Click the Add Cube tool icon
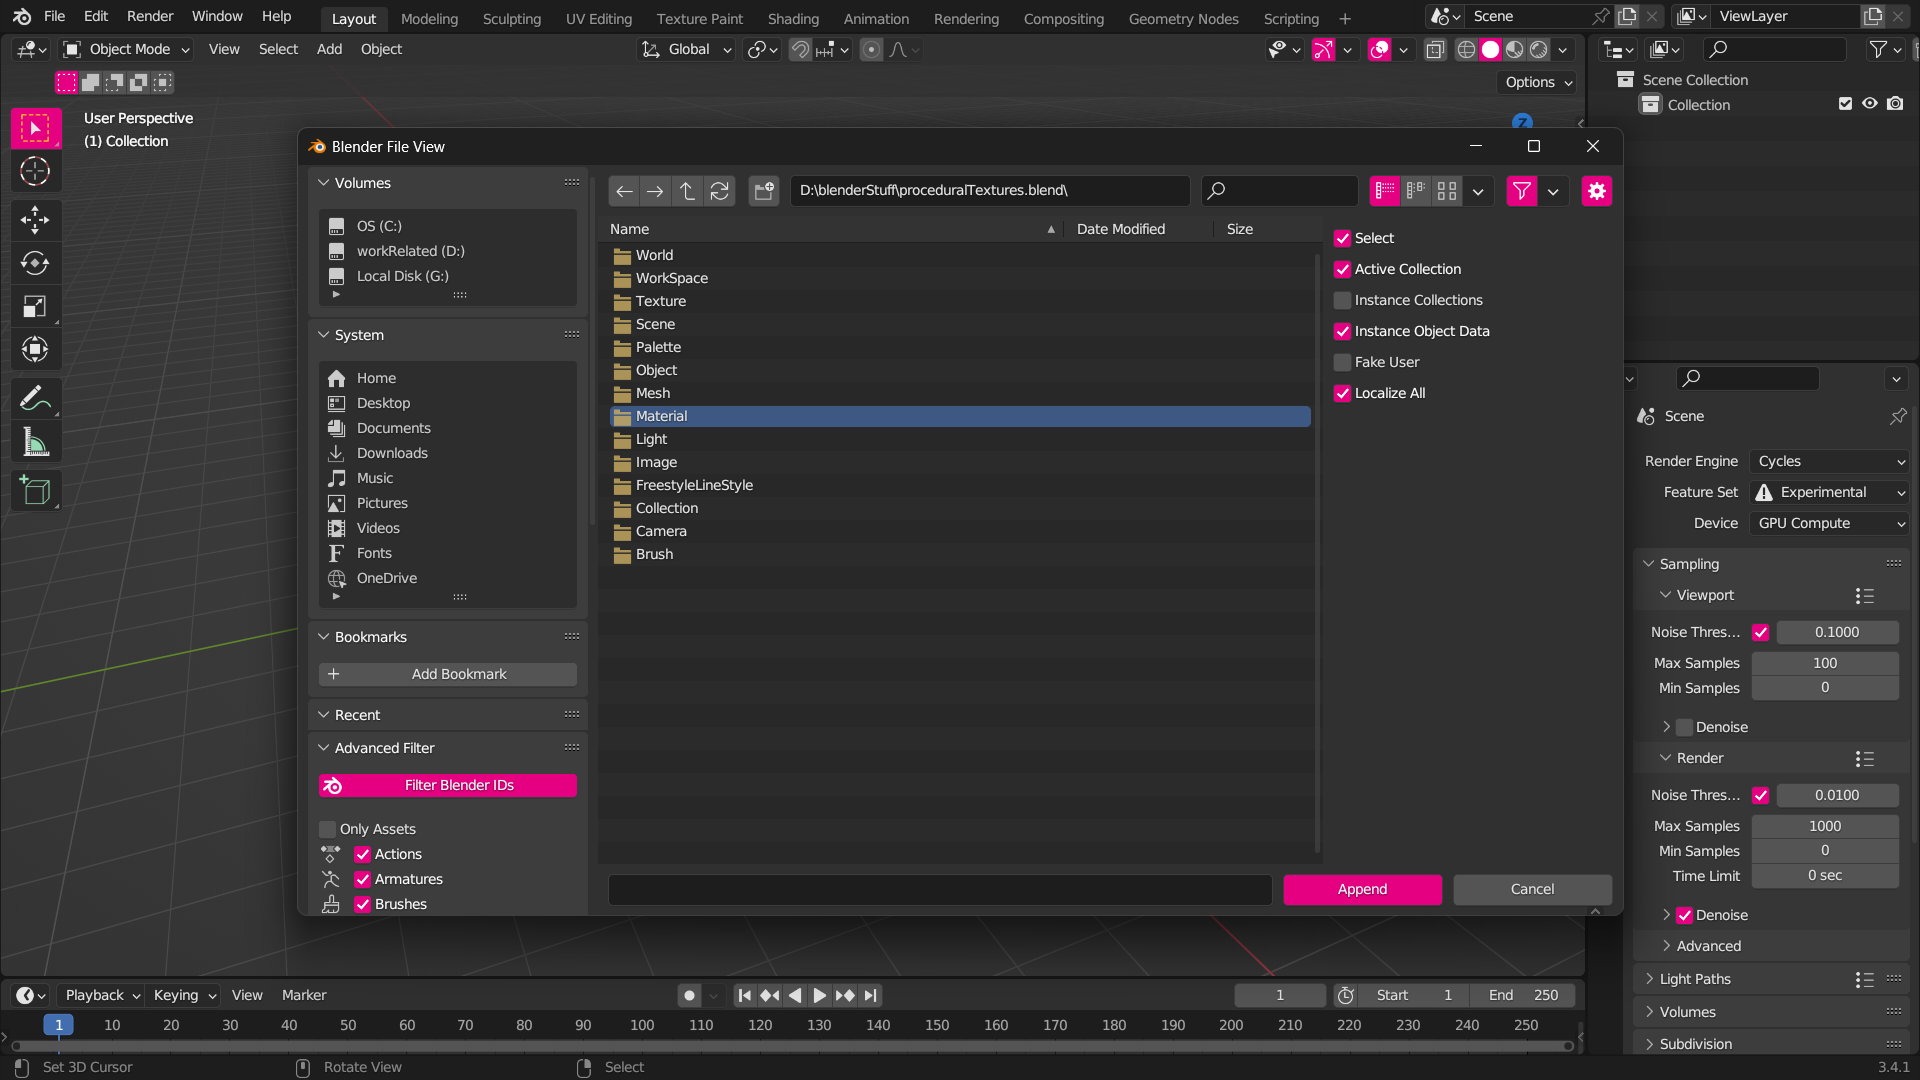The image size is (1920, 1080). 35,491
